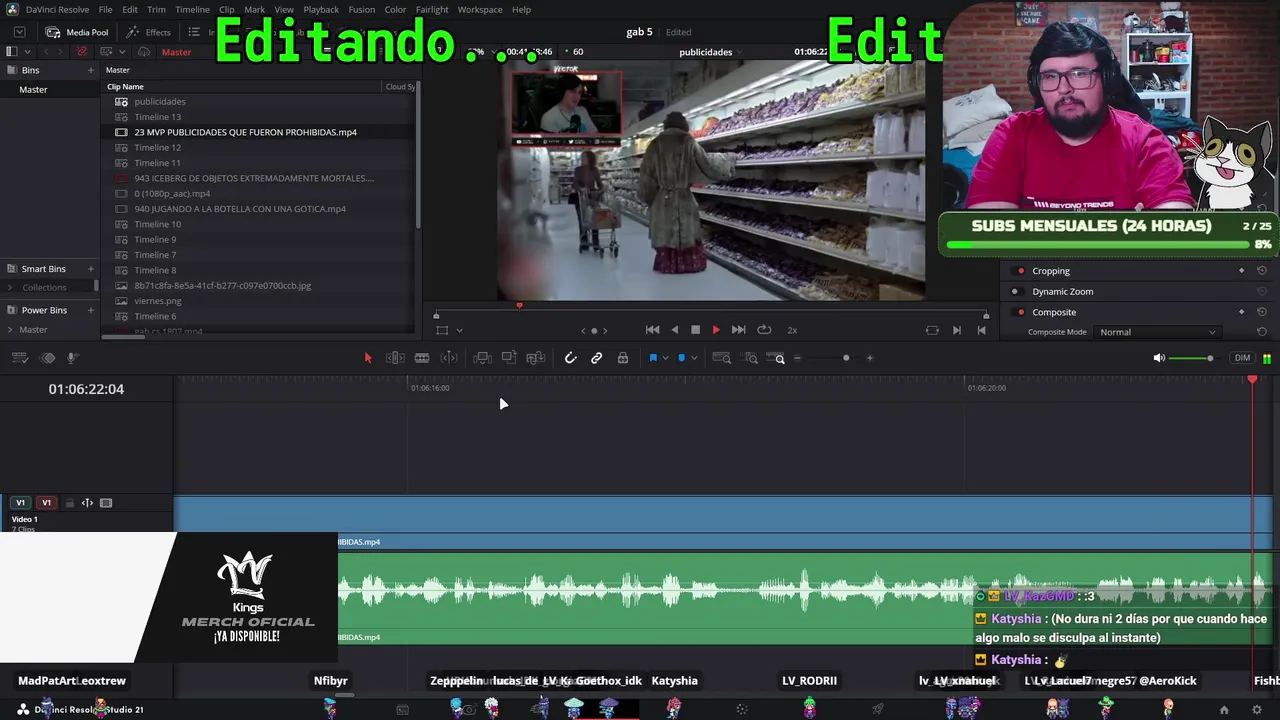Disable the Cropping section toggle
Viewport: 1280px width, 720px height.
coord(1020,271)
